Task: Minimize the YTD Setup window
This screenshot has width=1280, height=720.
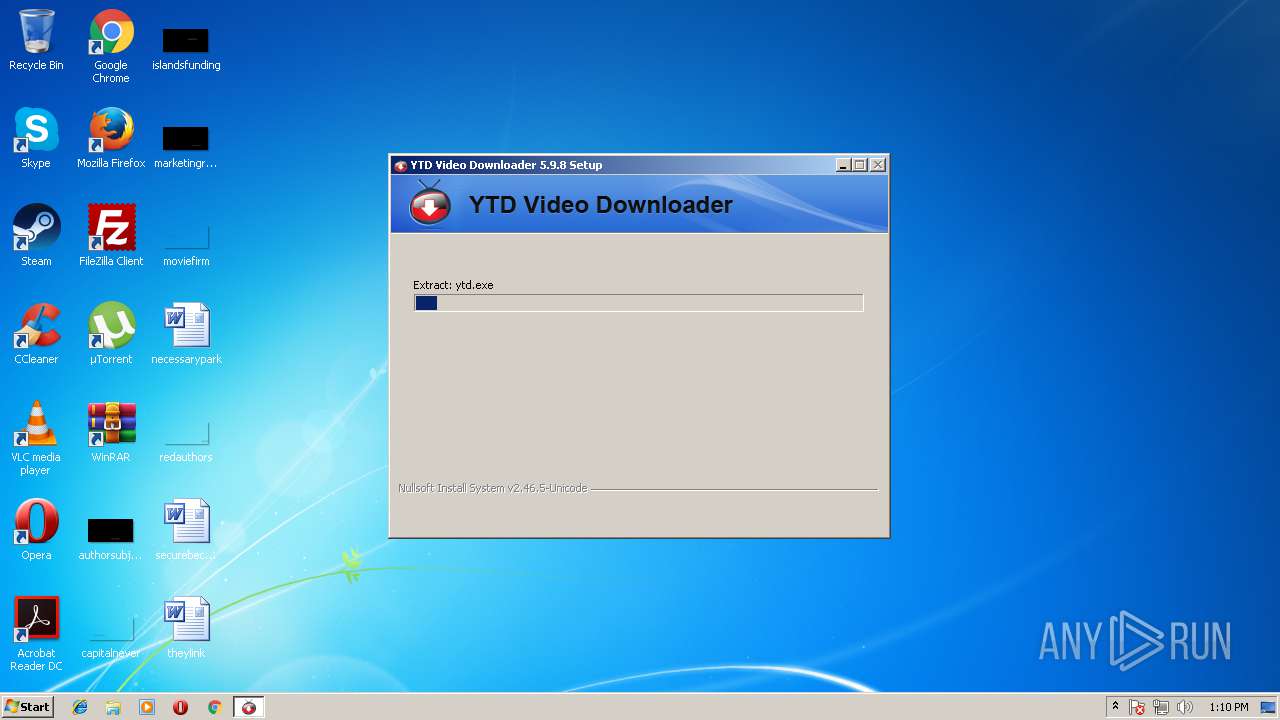Action: point(843,165)
